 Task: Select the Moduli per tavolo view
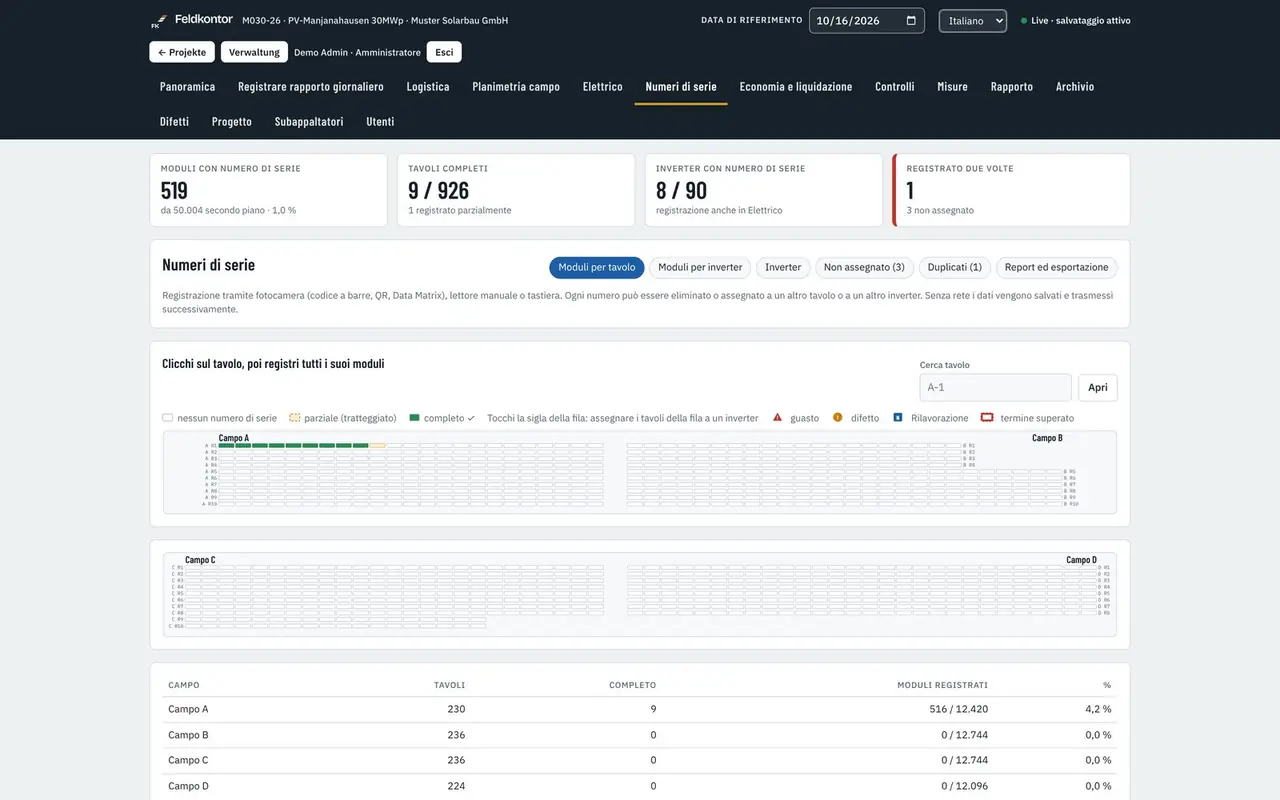[x=597, y=268]
